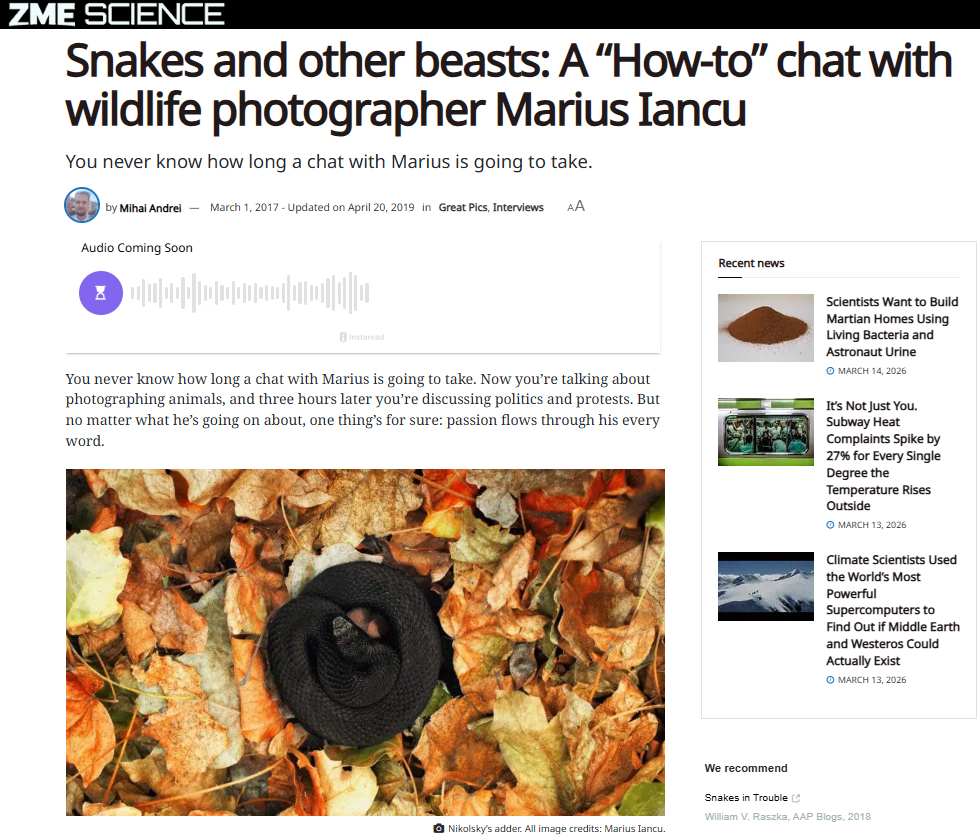Open the Snakes in Trouble recommendation
Viewport: 980px width, 837px height.
point(746,798)
